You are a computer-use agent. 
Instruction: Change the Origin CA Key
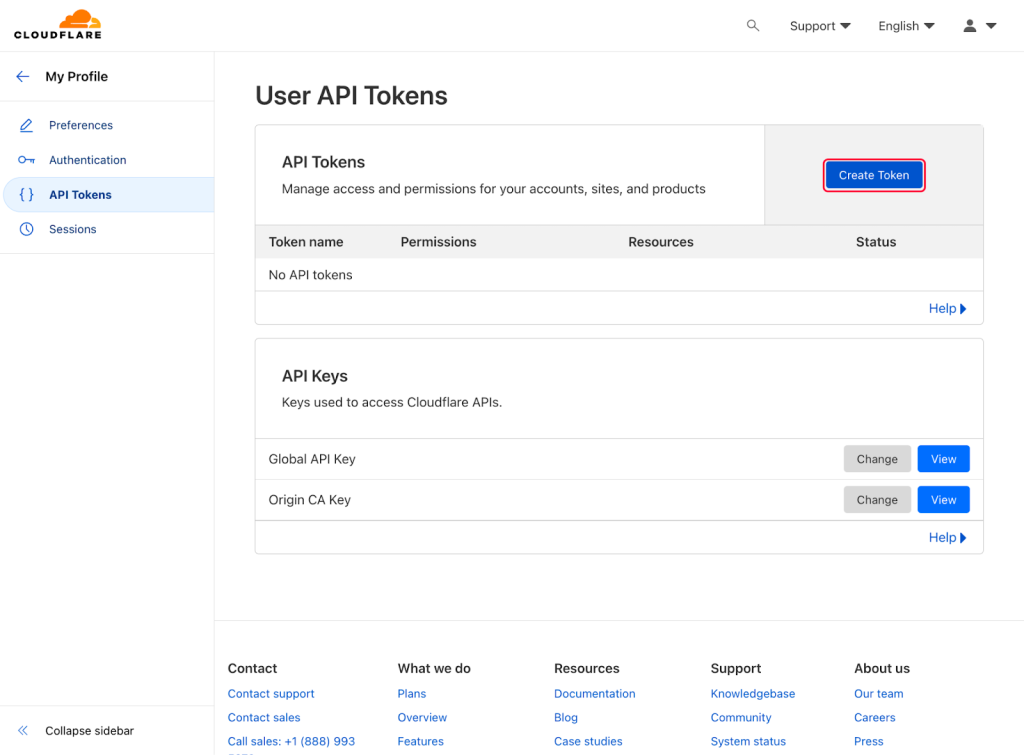876,500
